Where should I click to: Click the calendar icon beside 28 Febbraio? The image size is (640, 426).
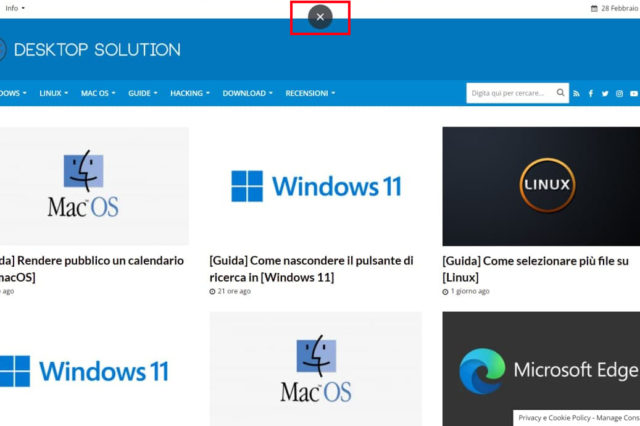click(594, 8)
